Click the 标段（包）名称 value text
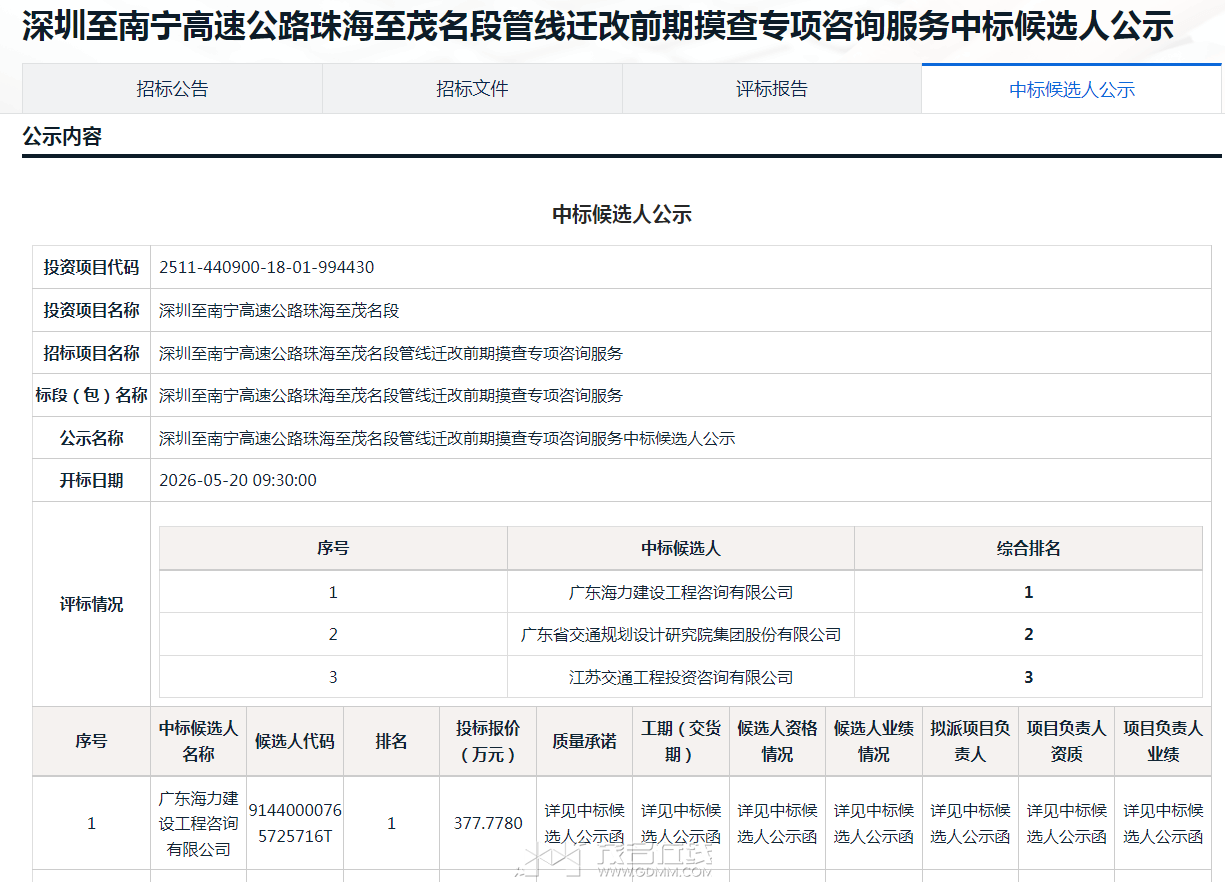The width and height of the screenshot is (1225, 882). point(391,396)
